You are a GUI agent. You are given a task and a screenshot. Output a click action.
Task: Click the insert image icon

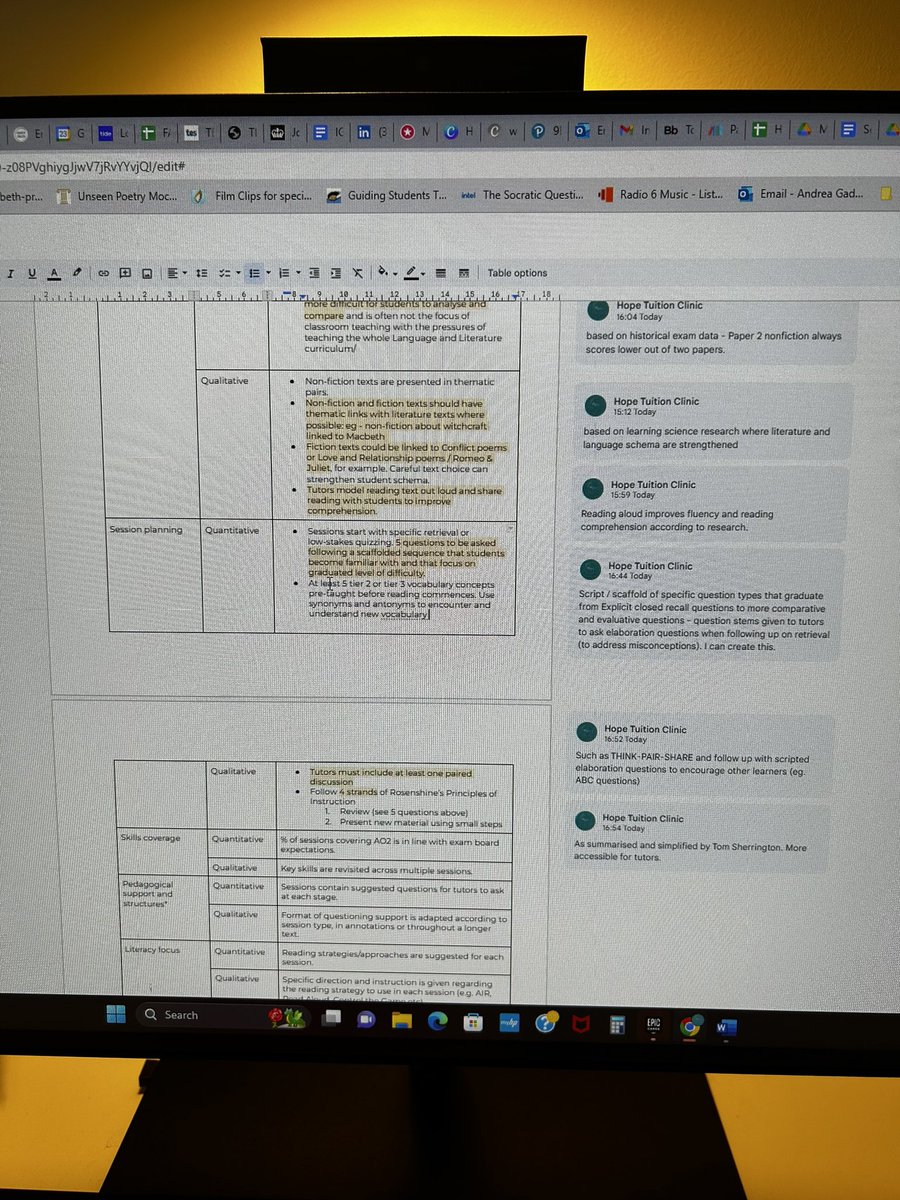point(147,273)
